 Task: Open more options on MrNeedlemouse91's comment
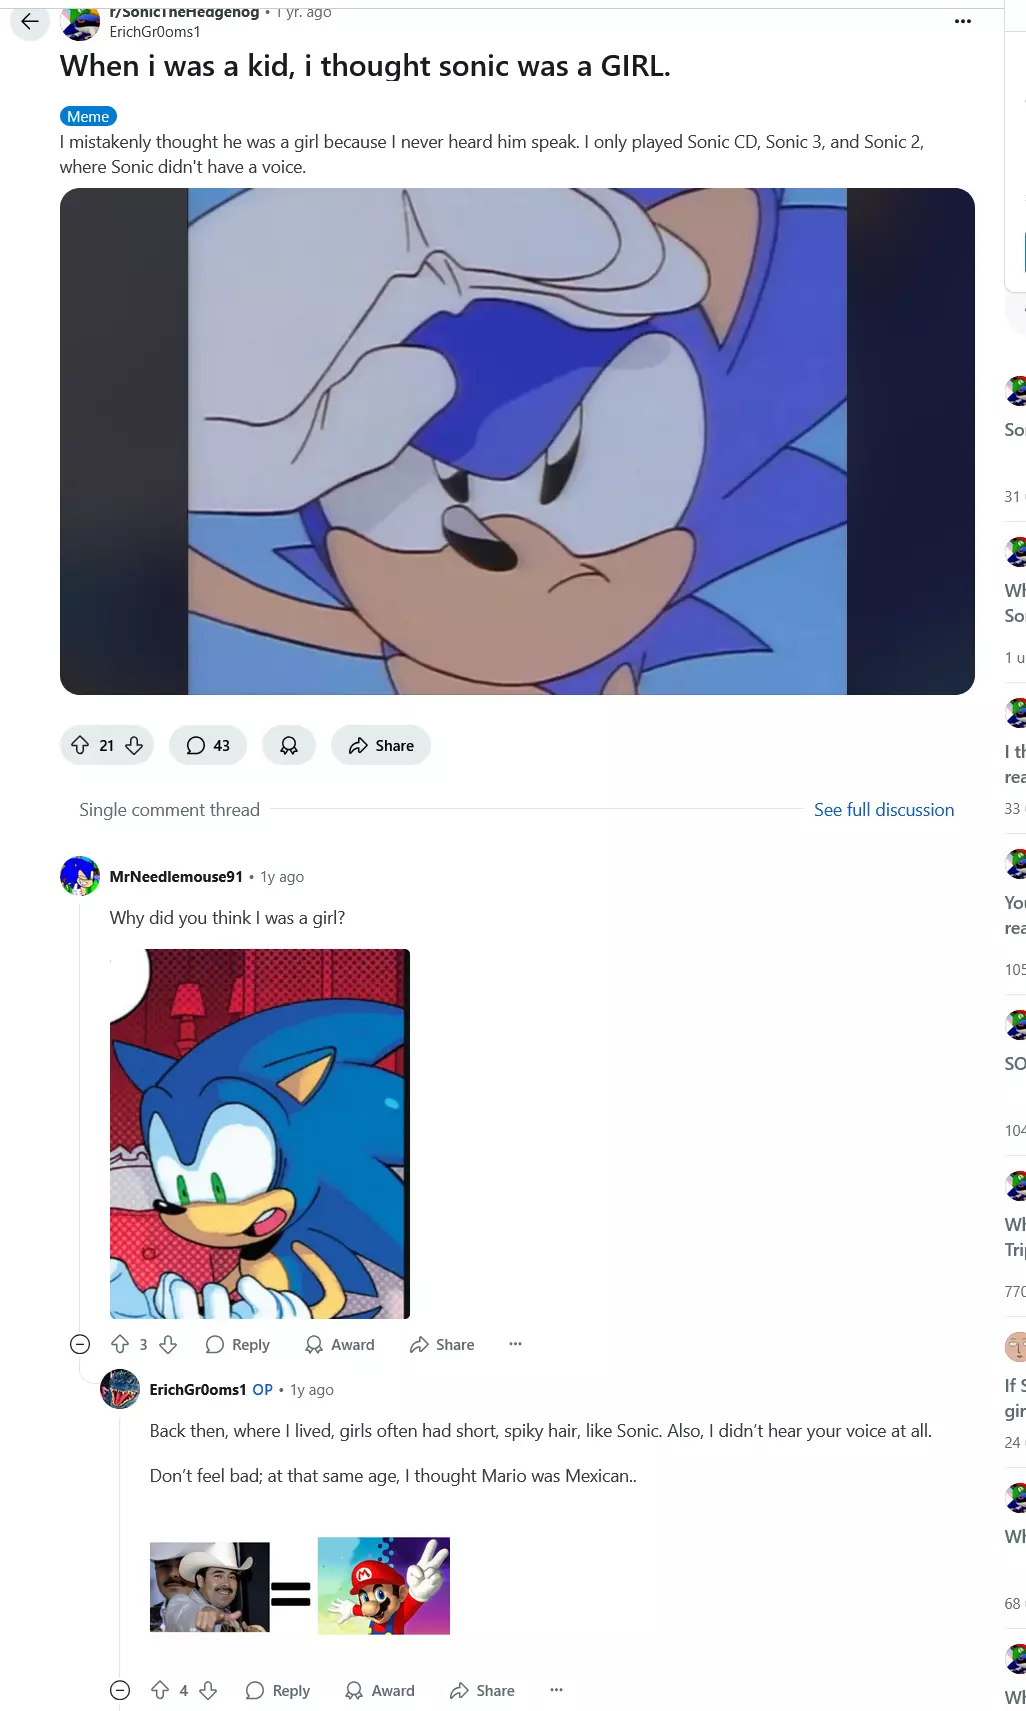pyautogui.click(x=515, y=1344)
